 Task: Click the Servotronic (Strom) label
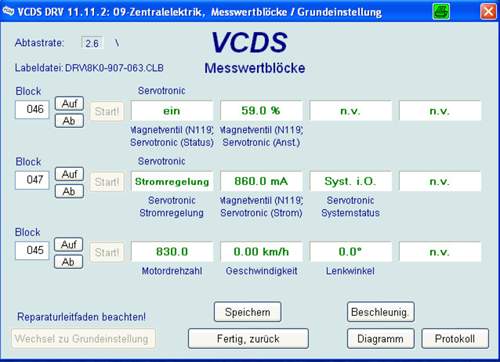(261, 213)
